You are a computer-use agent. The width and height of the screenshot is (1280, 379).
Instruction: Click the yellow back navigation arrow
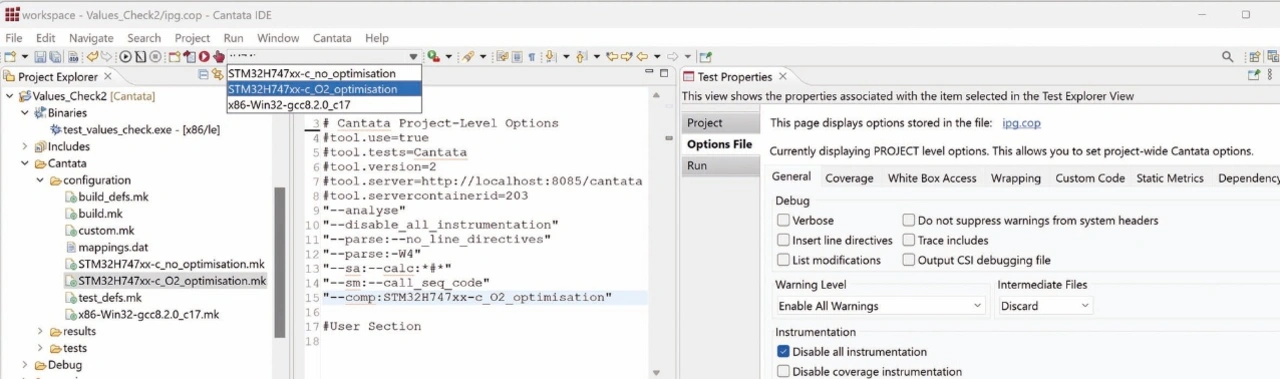643,57
